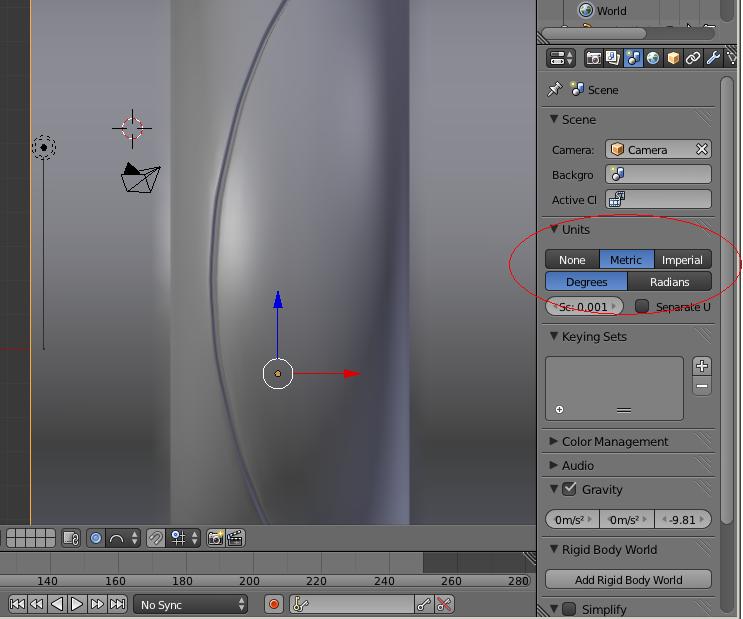Viewport: 743px width, 619px height.
Task: Enable the Separate Units checkbox
Action: (642, 306)
